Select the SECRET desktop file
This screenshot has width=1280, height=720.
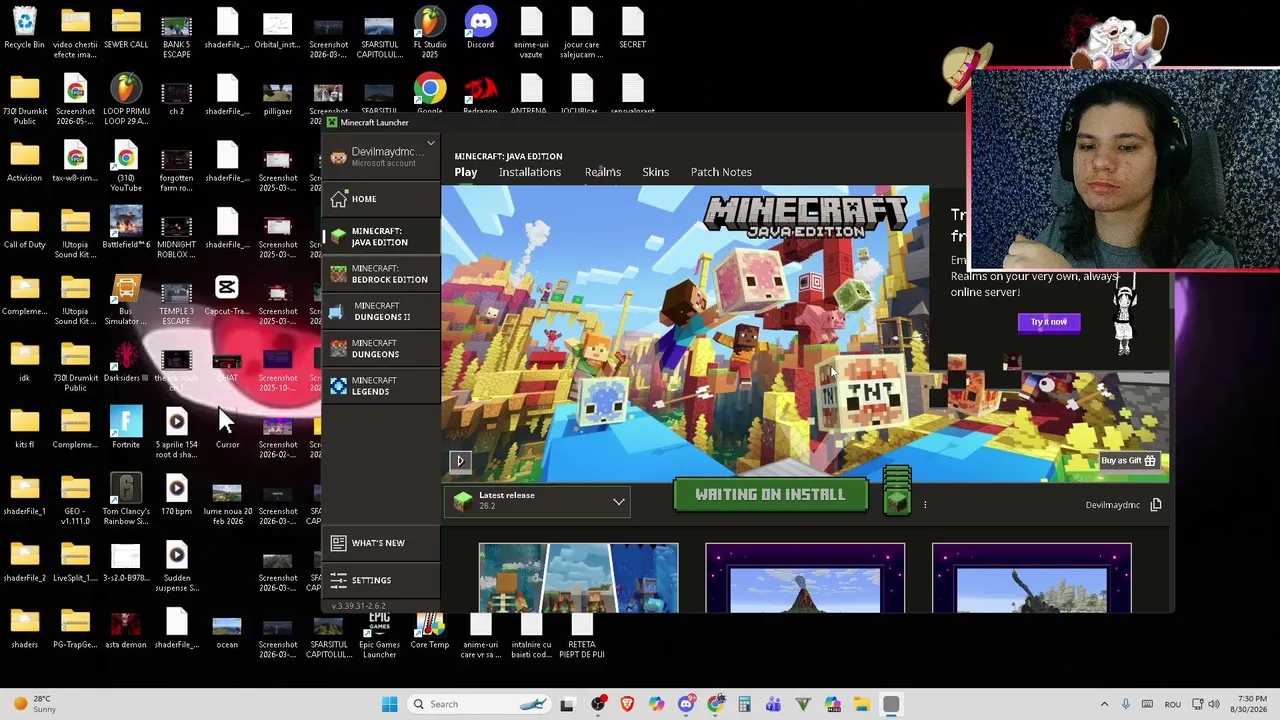pyautogui.click(x=632, y=28)
